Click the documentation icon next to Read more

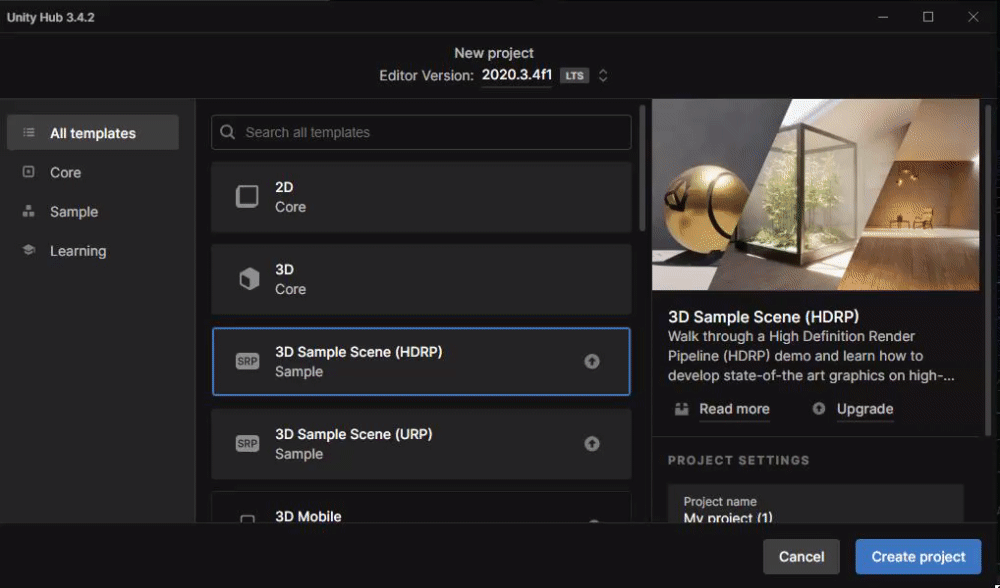(x=683, y=409)
